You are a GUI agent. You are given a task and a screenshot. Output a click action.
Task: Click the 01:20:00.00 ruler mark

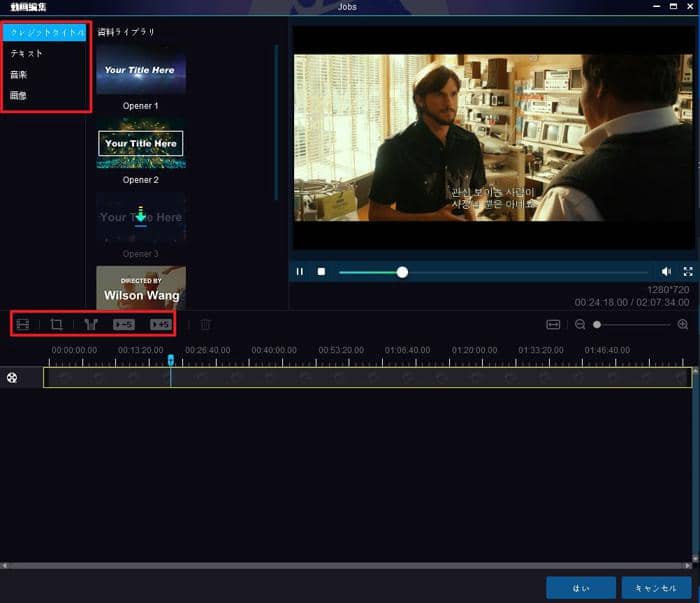tap(474, 350)
